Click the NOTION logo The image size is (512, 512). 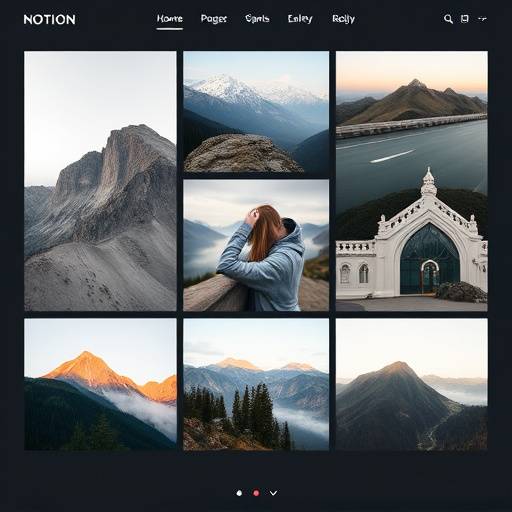click(49, 19)
